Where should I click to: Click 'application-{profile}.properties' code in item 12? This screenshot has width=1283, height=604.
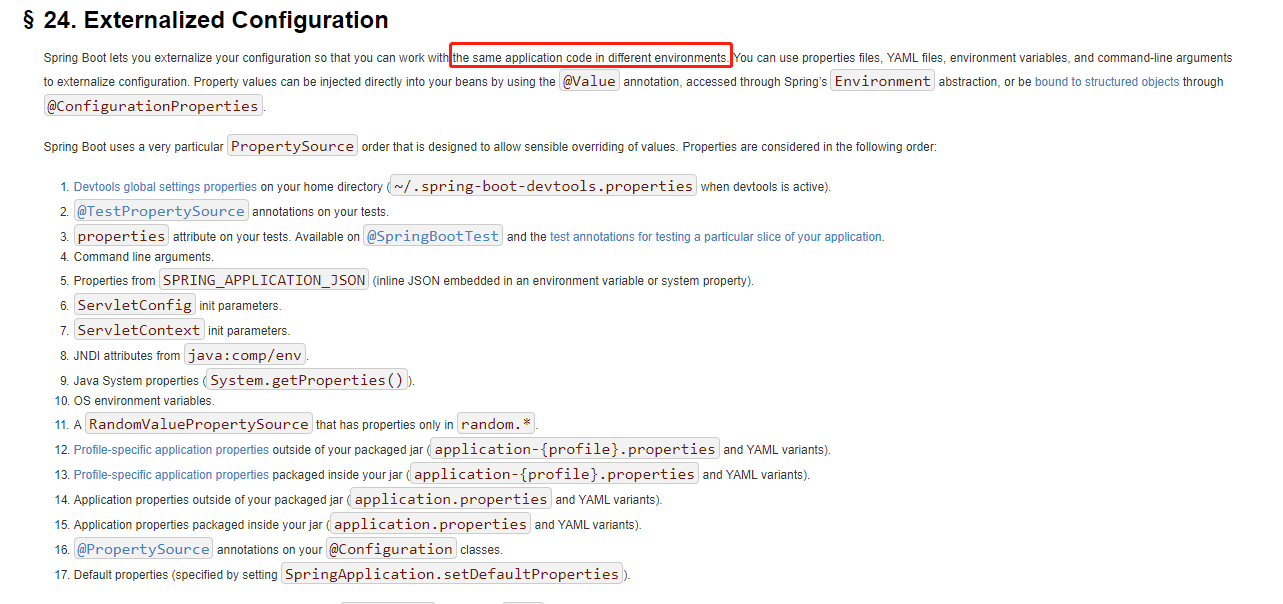(x=575, y=449)
